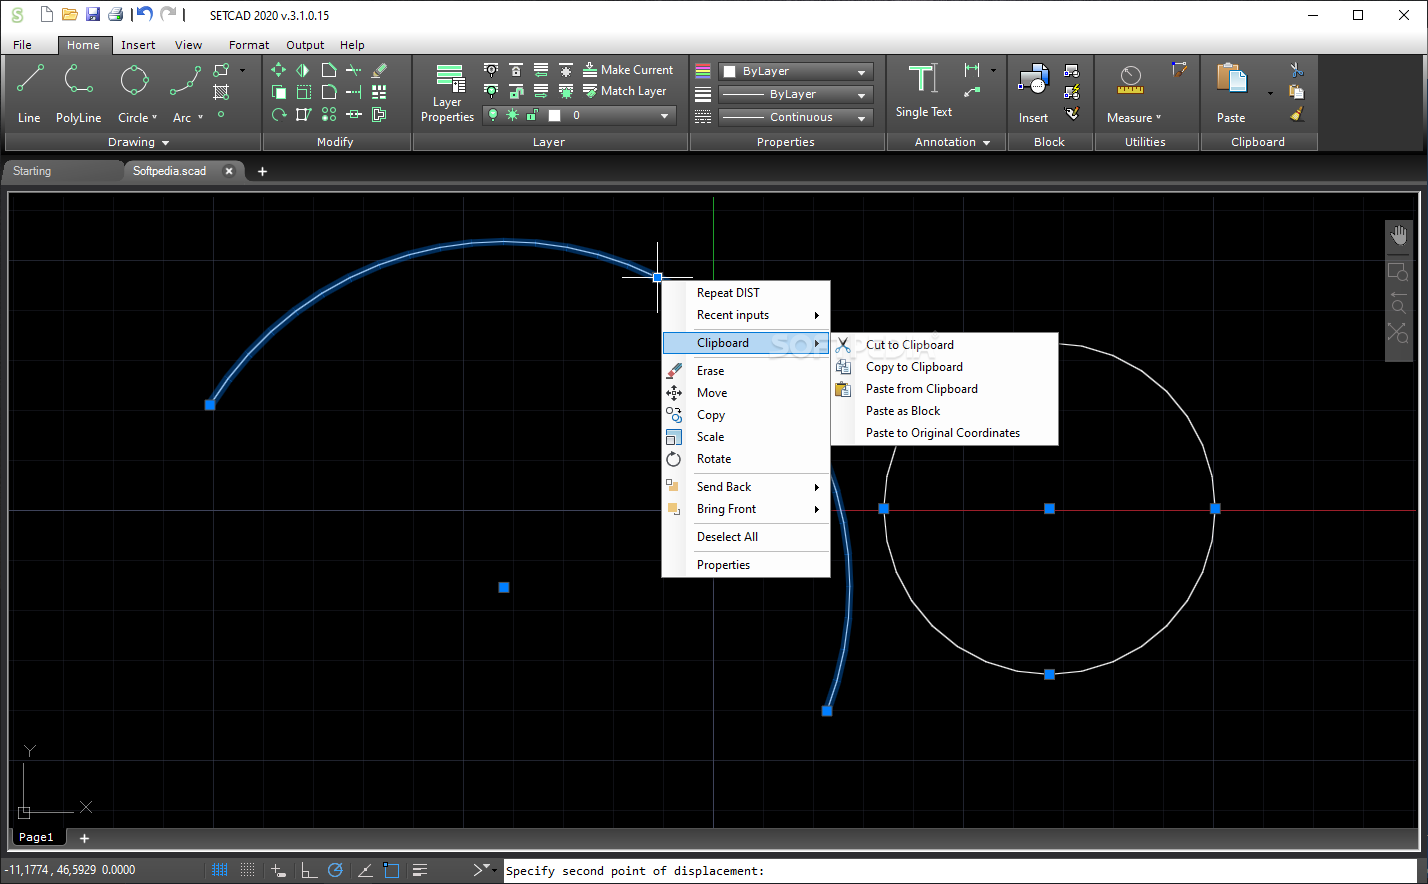The width and height of the screenshot is (1428, 884).
Task: Select the Rotate tool in the Modify panel
Action: point(278,115)
